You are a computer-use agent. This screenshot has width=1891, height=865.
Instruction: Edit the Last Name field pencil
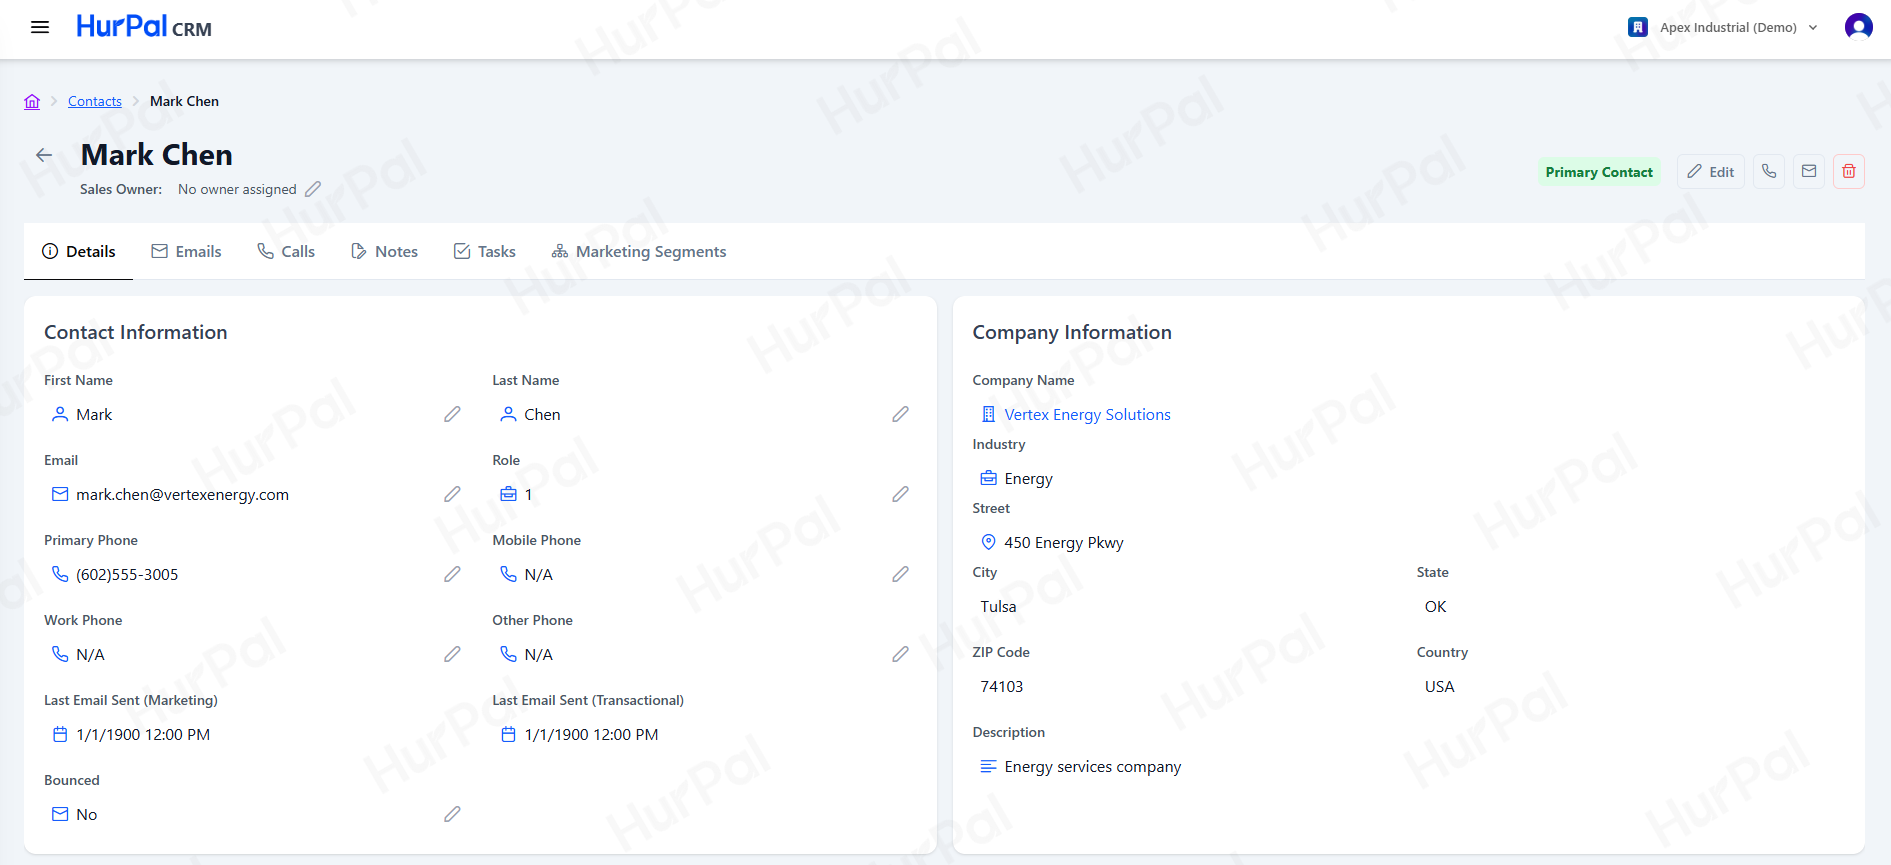[900, 414]
